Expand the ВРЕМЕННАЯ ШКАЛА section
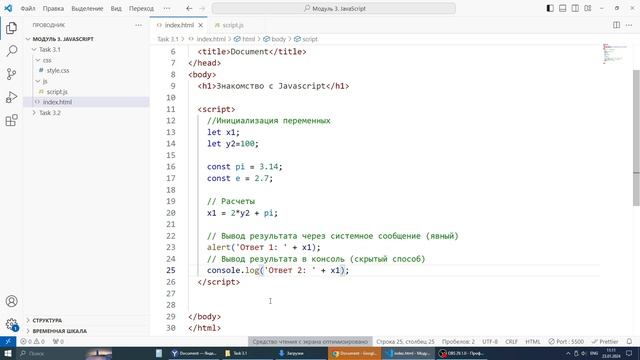Image resolution: width=640 pixels, height=360 pixels. tap(60, 331)
